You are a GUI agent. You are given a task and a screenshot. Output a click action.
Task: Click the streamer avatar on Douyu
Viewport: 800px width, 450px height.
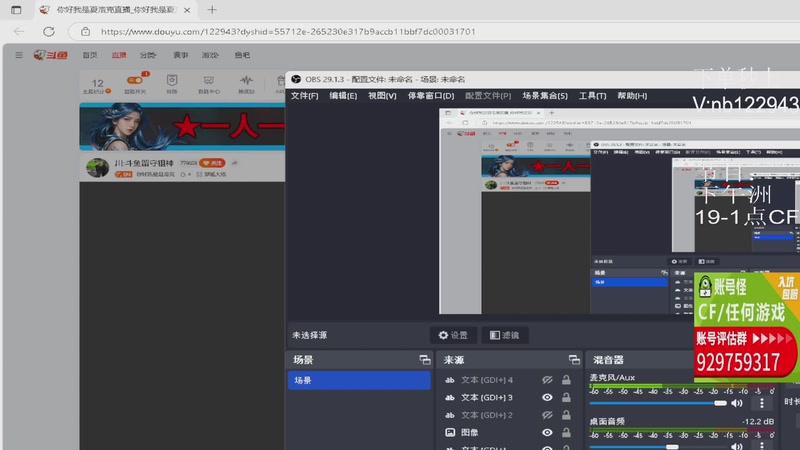tap(97, 168)
